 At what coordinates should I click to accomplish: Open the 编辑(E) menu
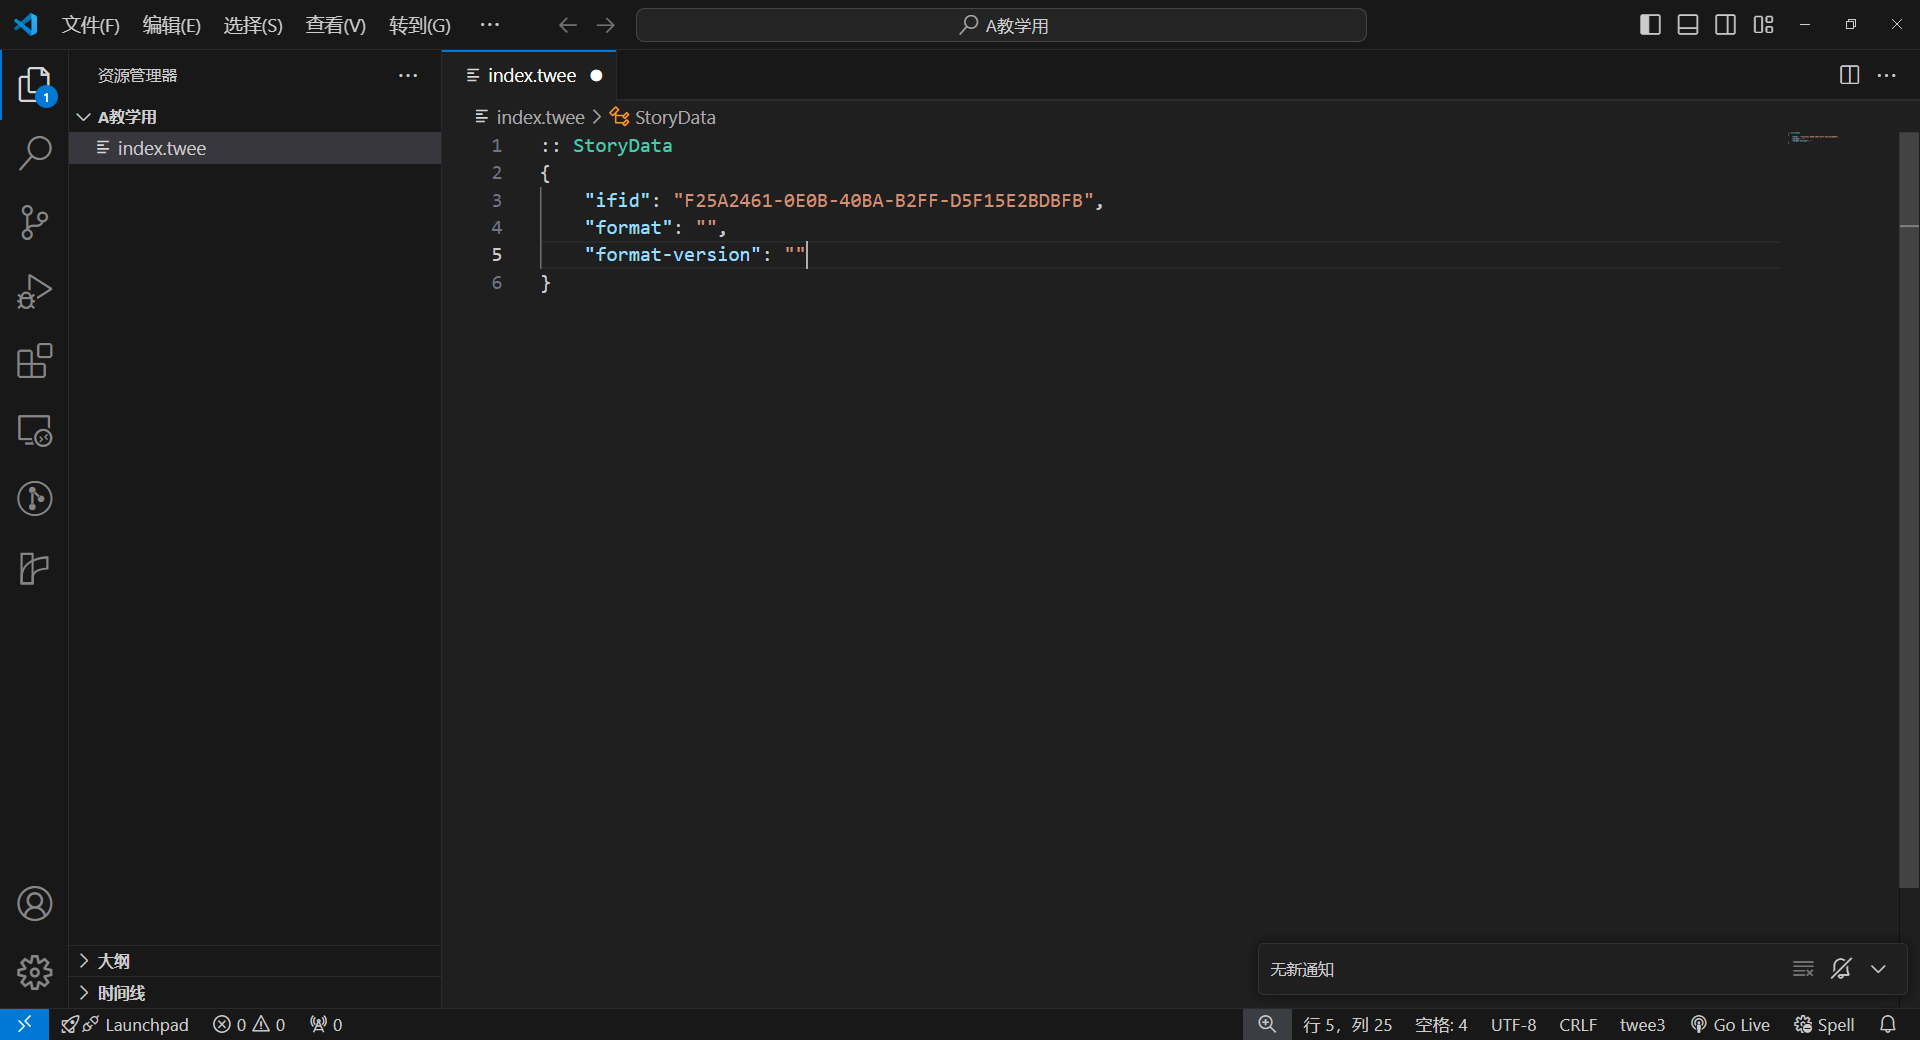click(172, 25)
